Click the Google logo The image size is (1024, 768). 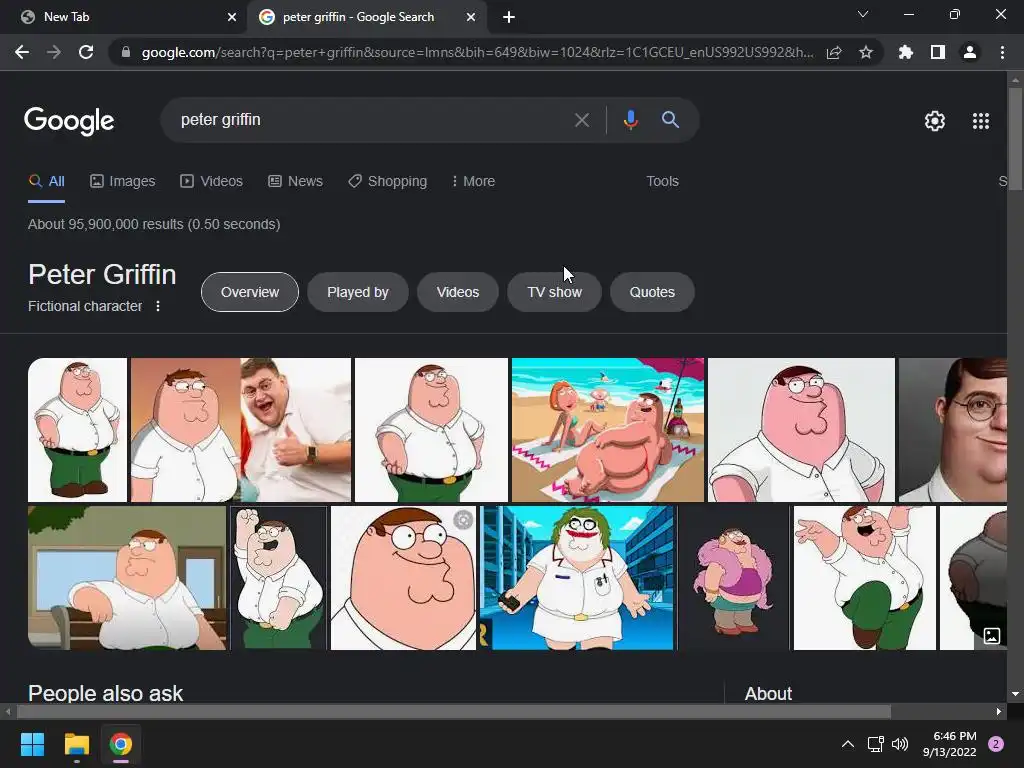69,121
